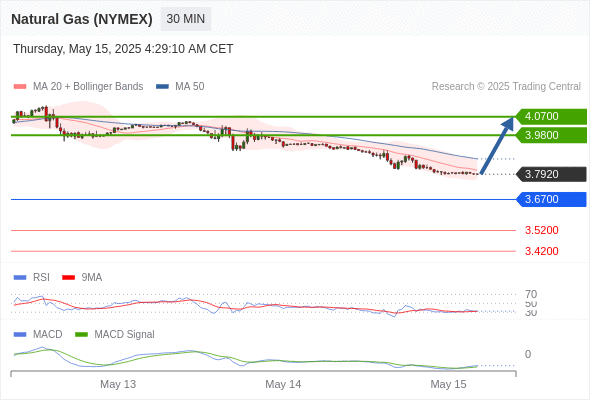The width and height of the screenshot is (590, 400).
Task: Click the MA 50 blue legend swatch
Action: tap(162, 87)
